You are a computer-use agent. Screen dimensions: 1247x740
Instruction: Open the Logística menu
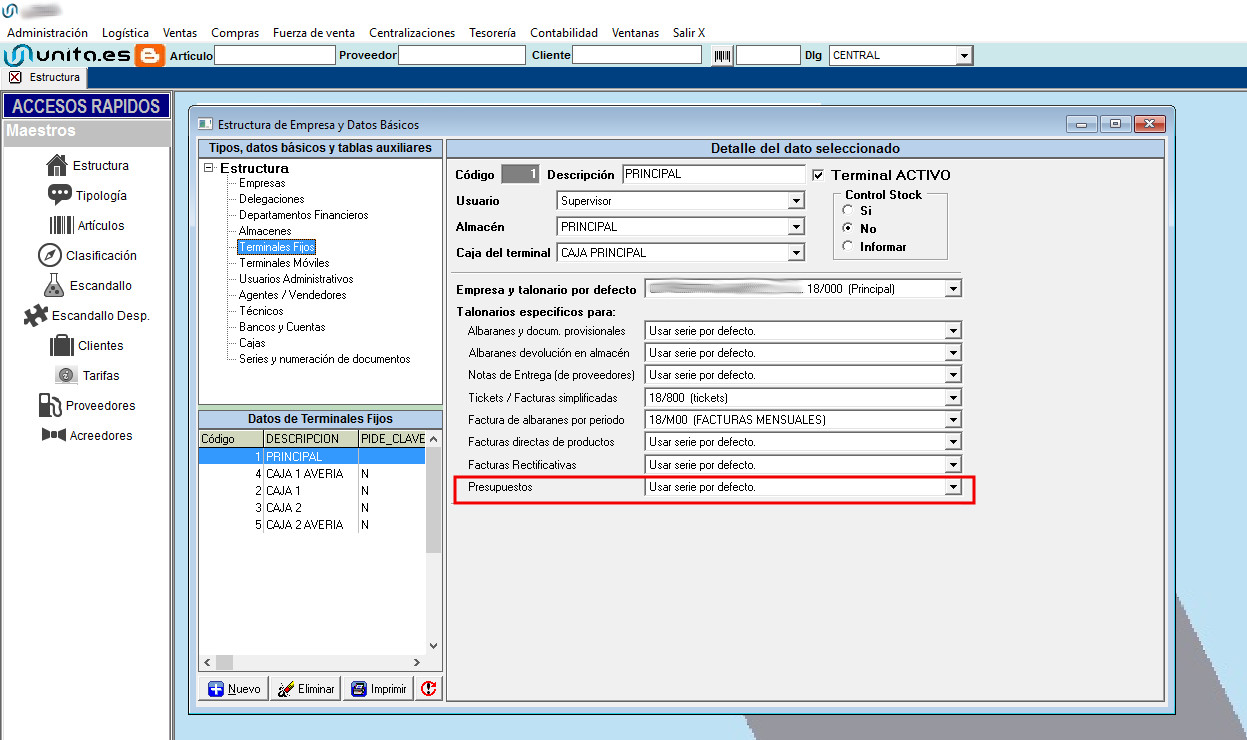126,33
